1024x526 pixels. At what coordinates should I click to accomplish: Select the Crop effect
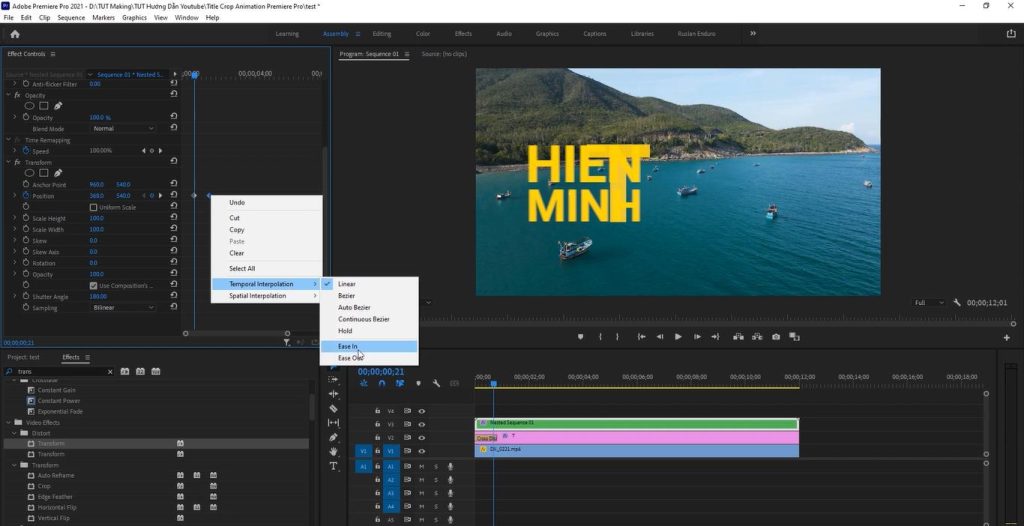pyautogui.click(x=44, y=486)
